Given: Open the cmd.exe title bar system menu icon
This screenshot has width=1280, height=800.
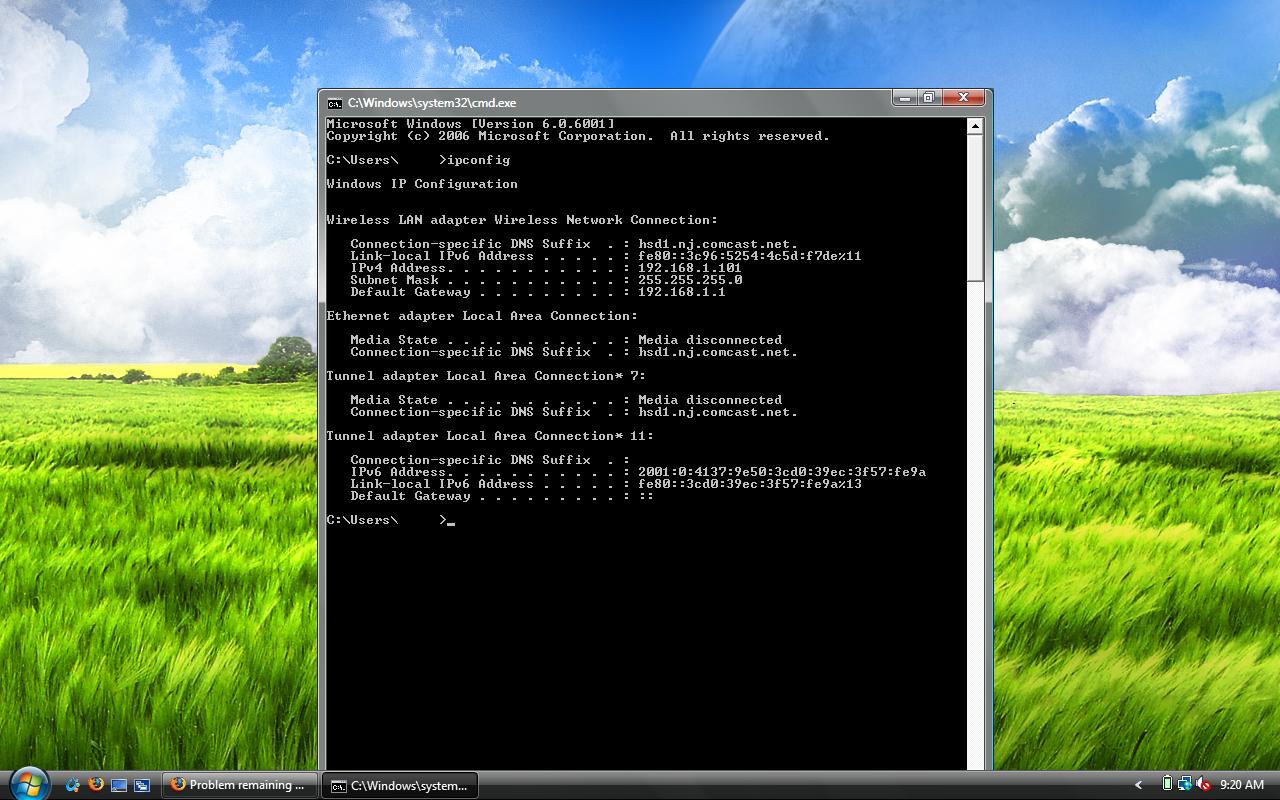Looking at the screenshot, I should pos(335,103).
